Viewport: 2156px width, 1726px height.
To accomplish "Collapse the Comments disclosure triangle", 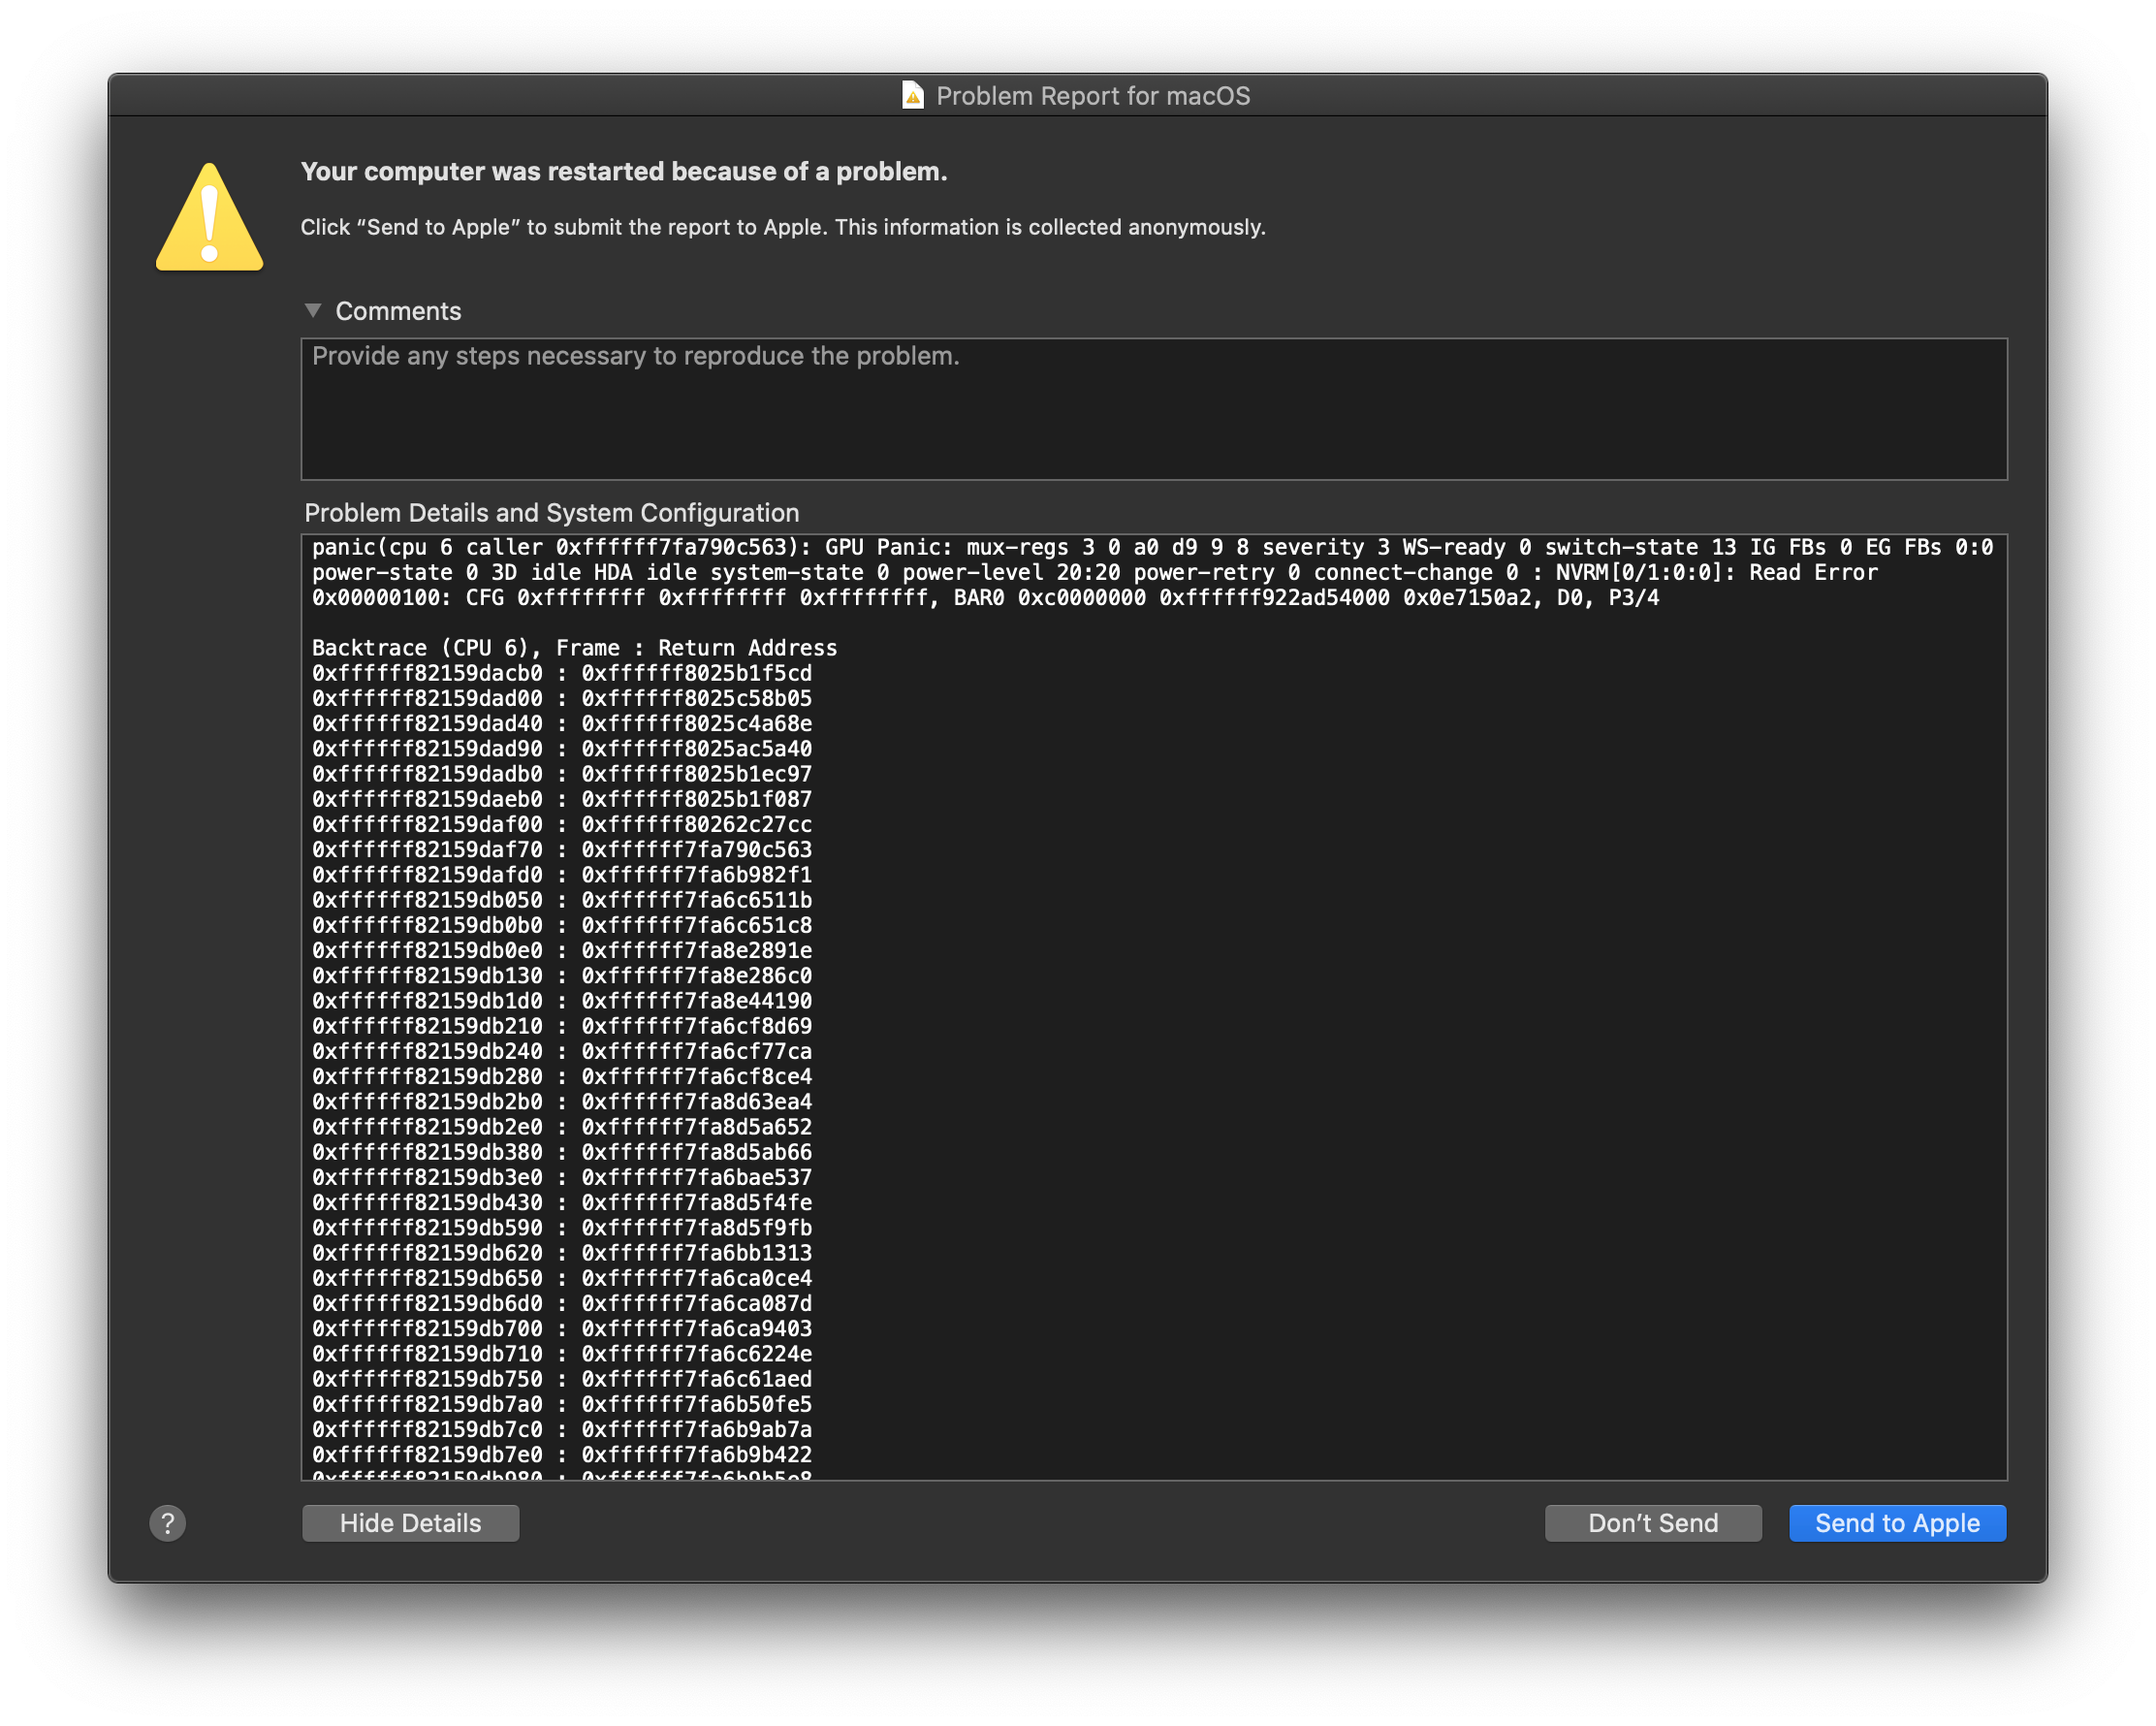I will coord(313,311).
